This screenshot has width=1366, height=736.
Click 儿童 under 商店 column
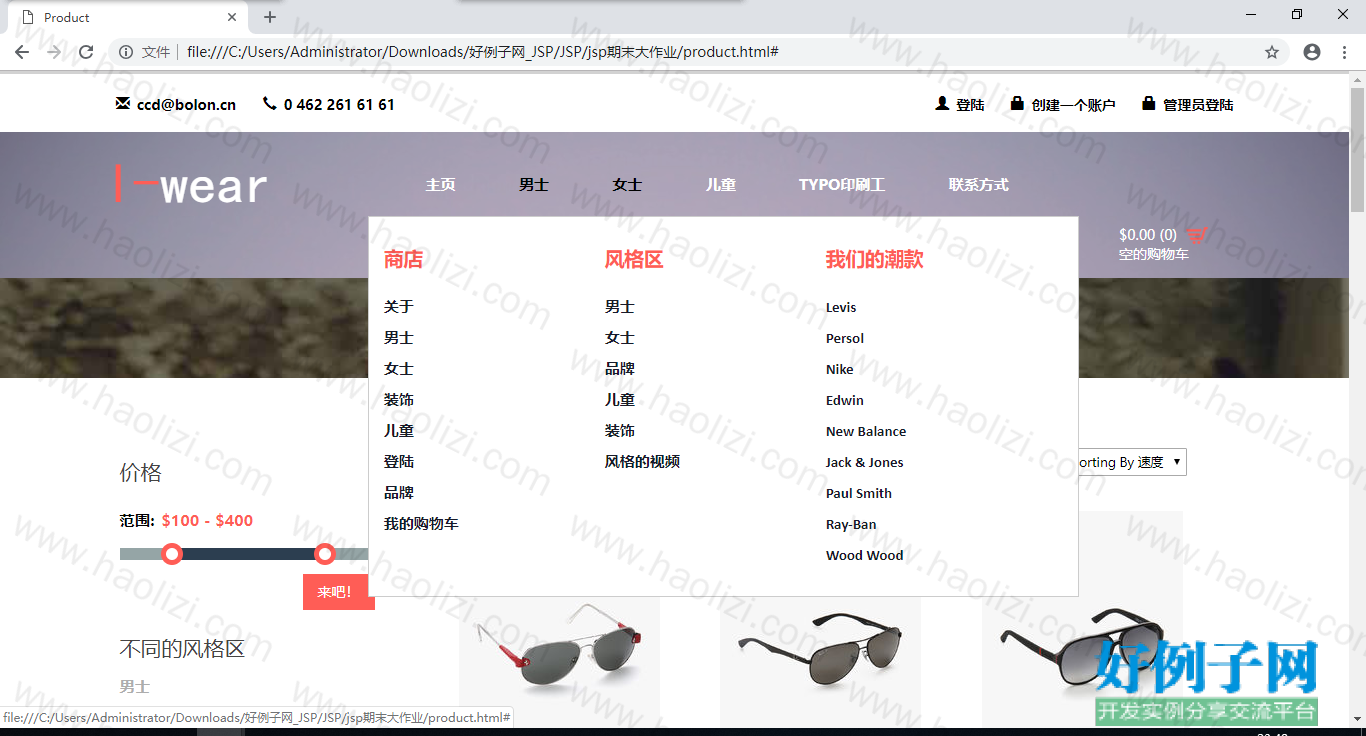click(399, 431)
